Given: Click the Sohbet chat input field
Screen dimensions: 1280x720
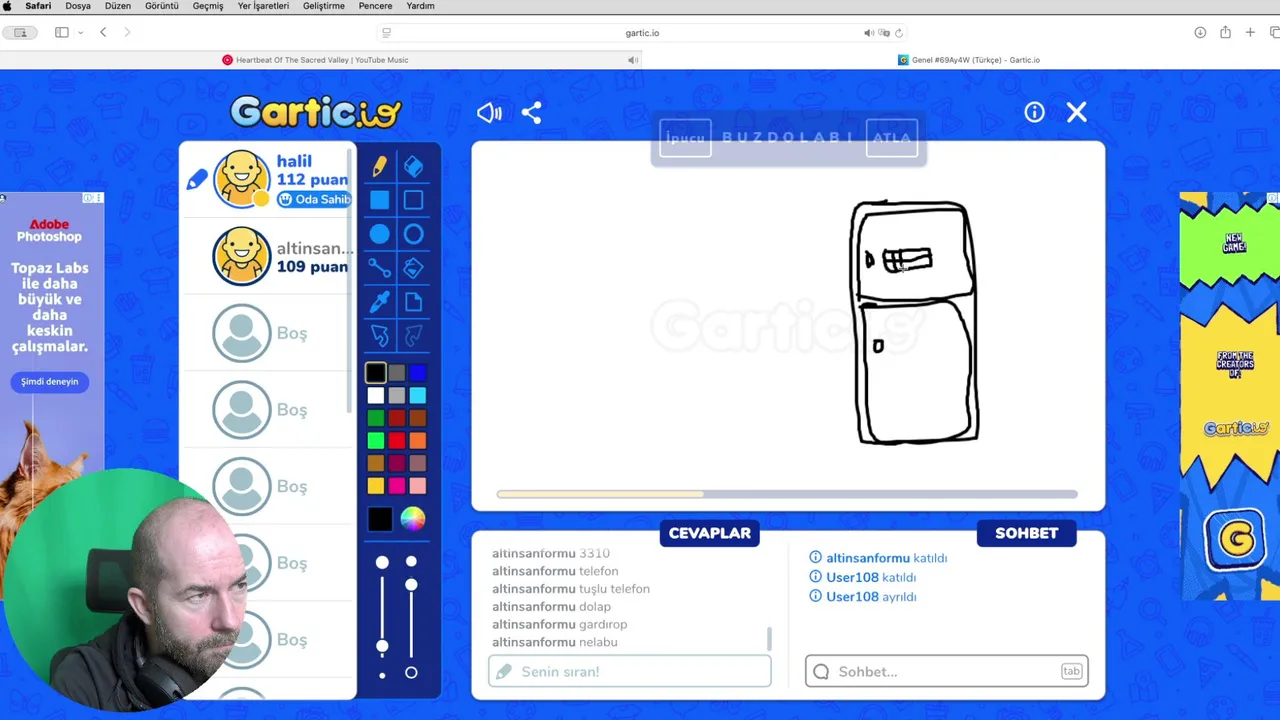Looking at the screenshot, I should 946,671.
